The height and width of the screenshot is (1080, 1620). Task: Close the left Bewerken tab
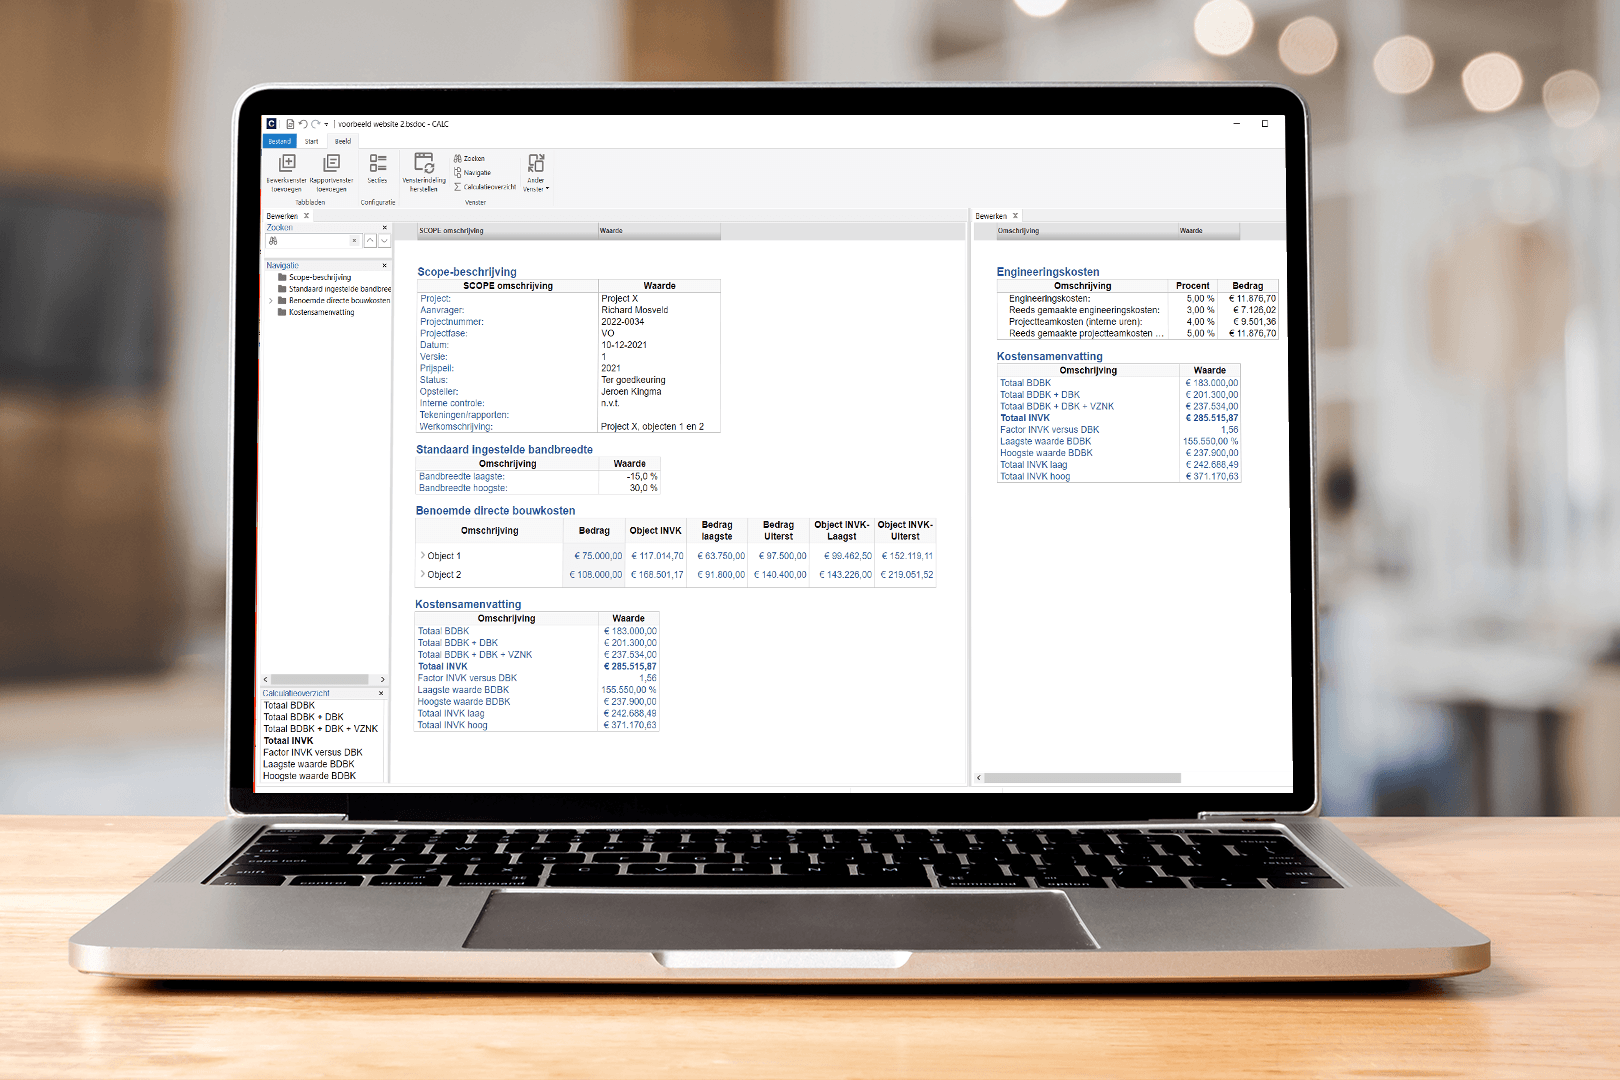(x=306, y=216)
